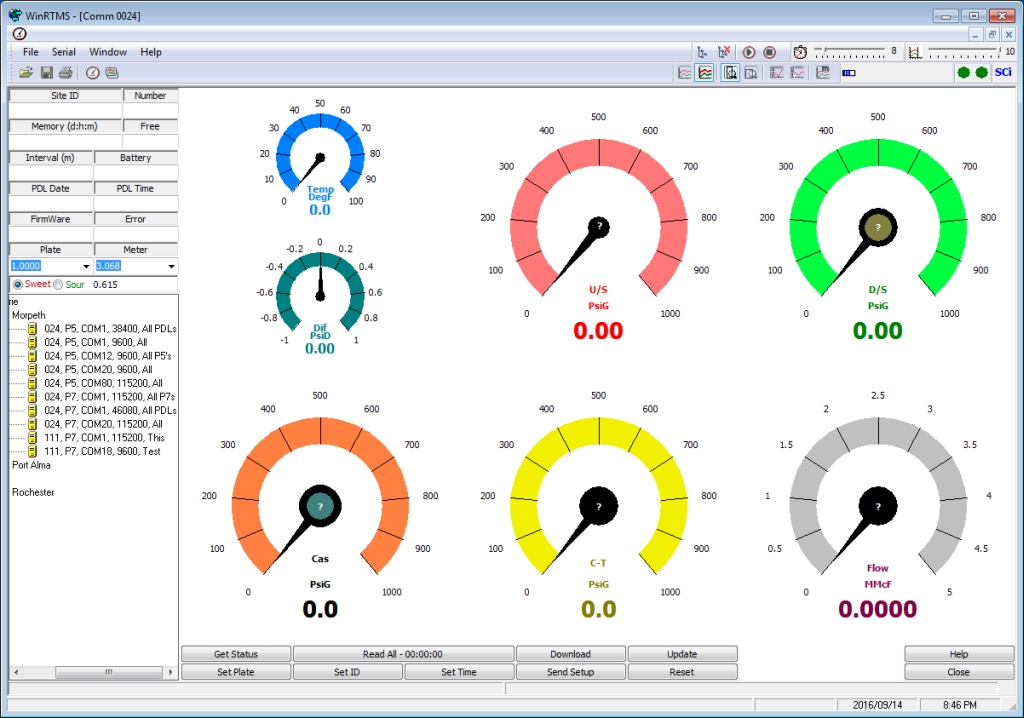1024x718 pixels.
Task: Open a file with the folder icon
Action: (x=26, y=73)
